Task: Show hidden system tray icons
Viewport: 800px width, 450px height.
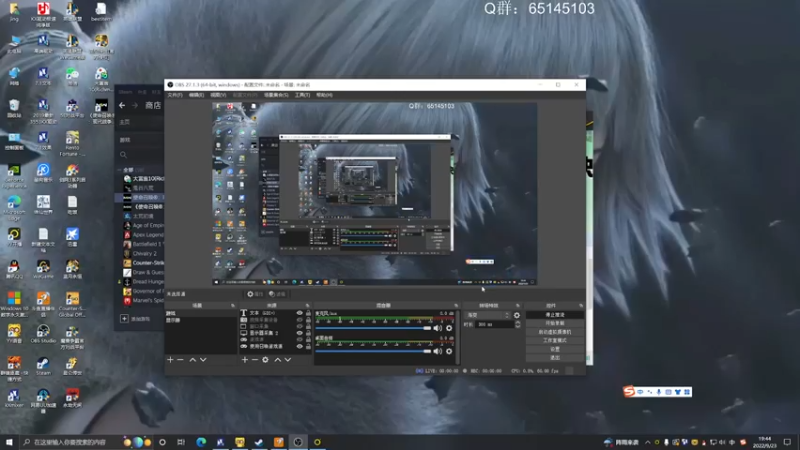Action: pos(647,442)
